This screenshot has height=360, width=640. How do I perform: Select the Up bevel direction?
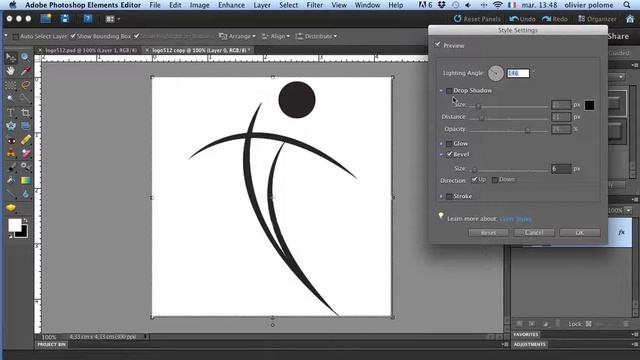[474, 180]
